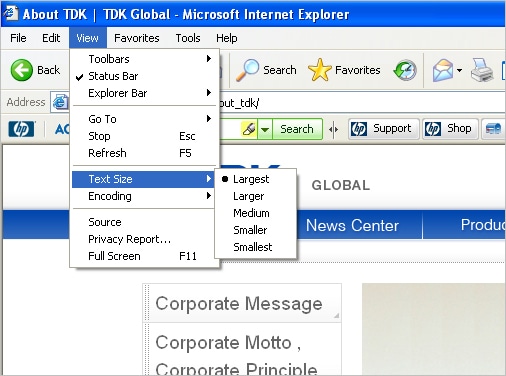The image size is (506, 376).
Task: Open the History clock icon
Action: click(405, 70)
